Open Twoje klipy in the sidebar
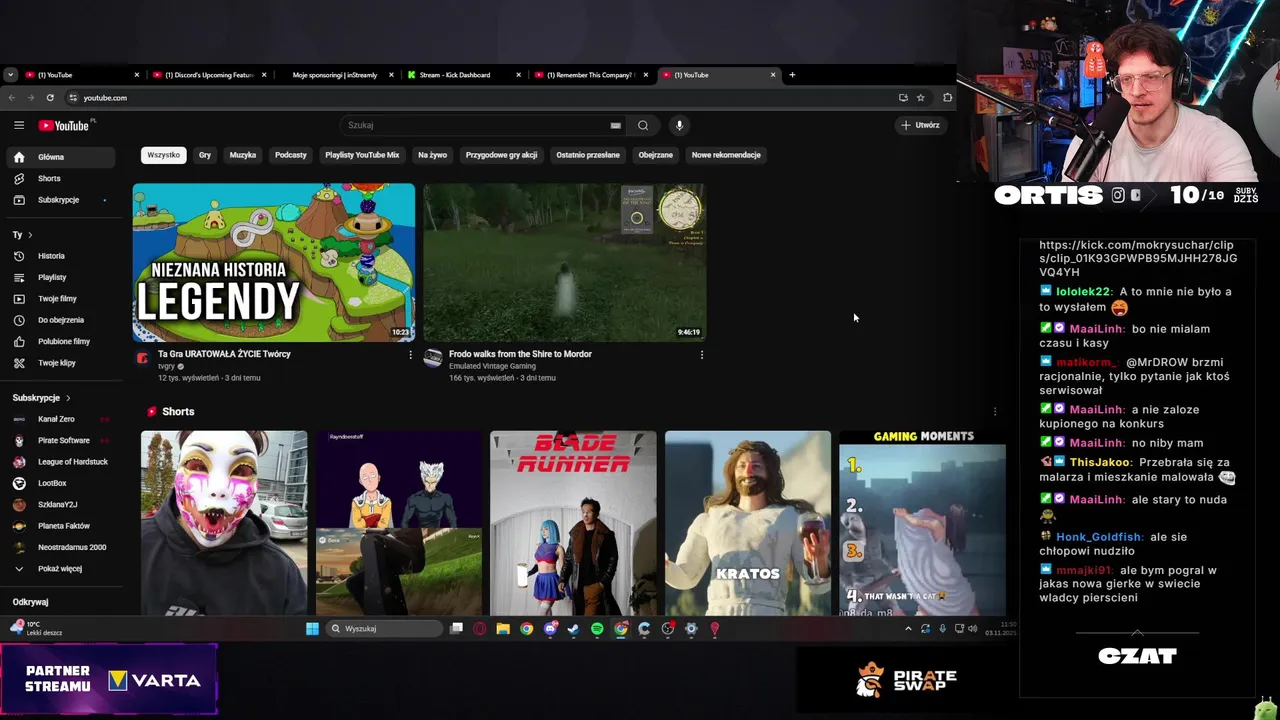1280x720 pixels. [x=62, y=363]
